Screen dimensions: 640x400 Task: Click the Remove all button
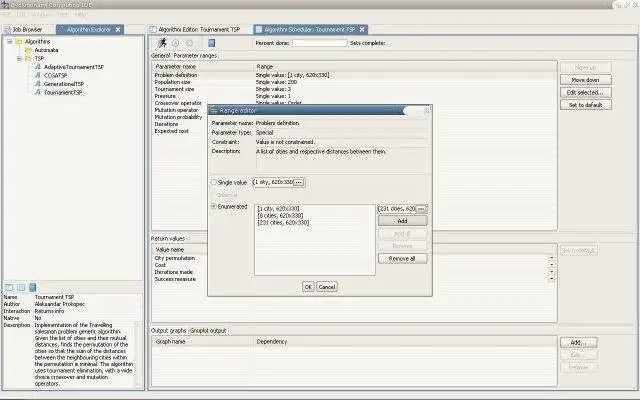[402, 258]
